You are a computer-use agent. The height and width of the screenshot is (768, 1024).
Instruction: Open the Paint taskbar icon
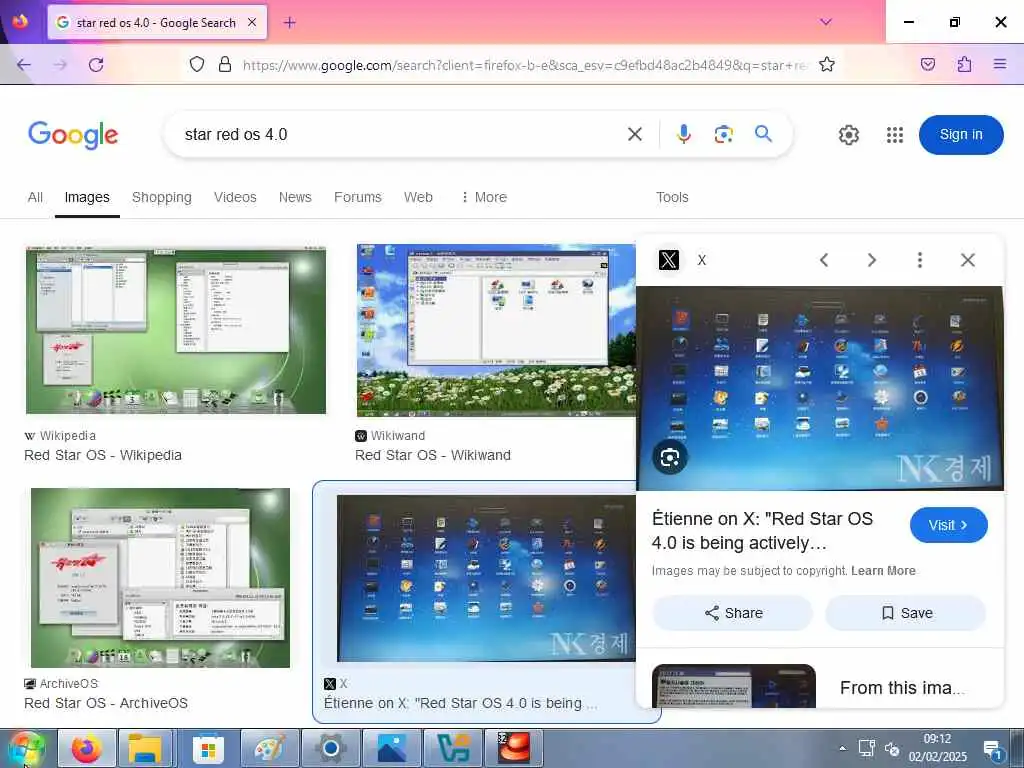pos(269,748)
